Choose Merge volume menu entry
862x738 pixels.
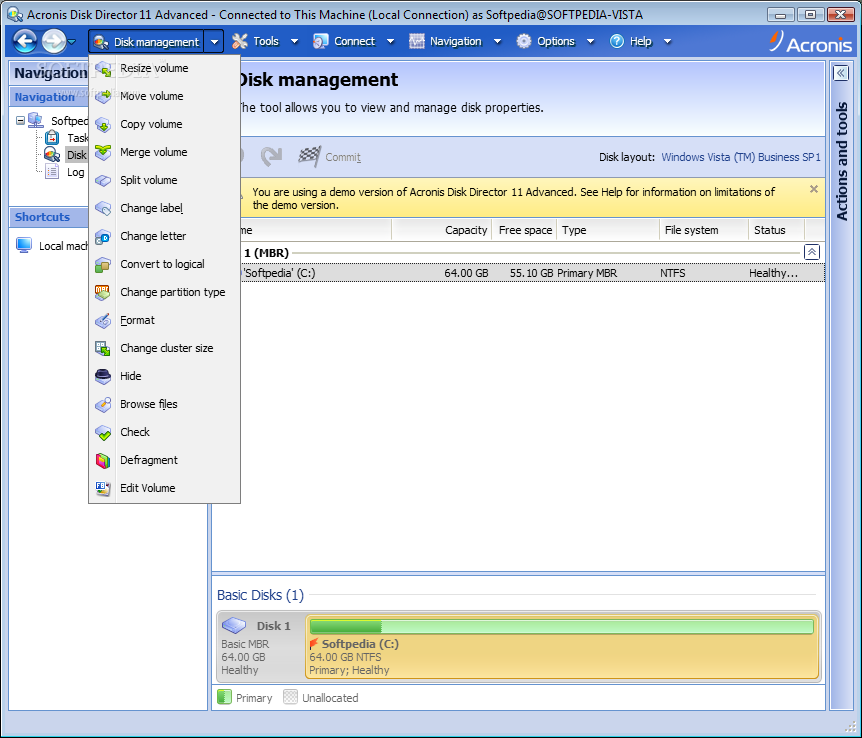(164, 152)
